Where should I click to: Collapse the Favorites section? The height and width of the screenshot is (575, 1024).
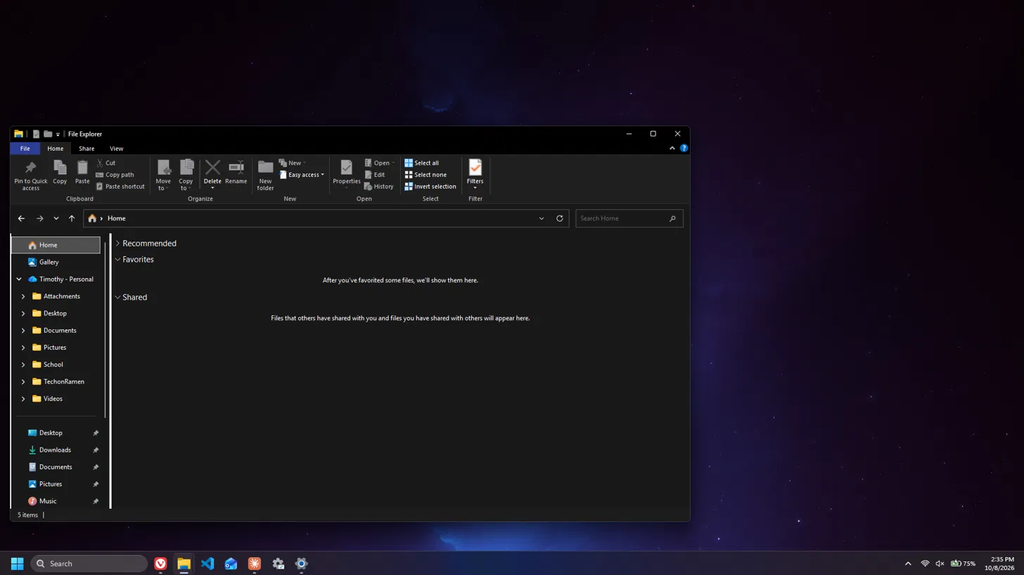(118, 259)
